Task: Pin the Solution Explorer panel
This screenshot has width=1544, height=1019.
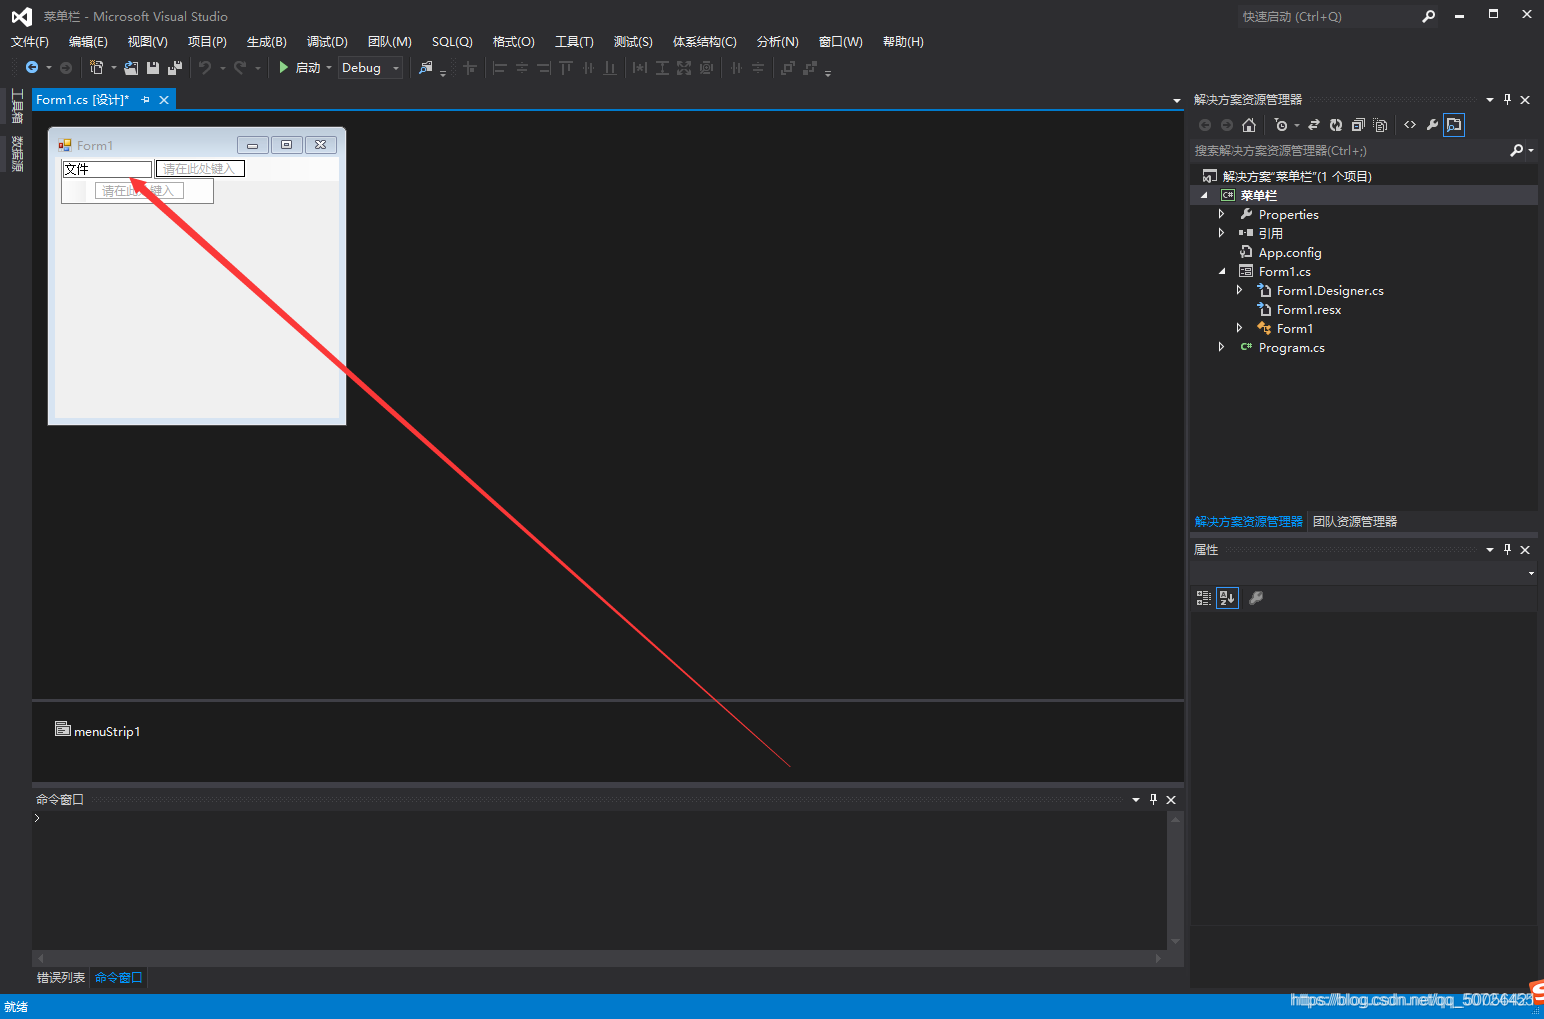Action: click(1507, 99)
